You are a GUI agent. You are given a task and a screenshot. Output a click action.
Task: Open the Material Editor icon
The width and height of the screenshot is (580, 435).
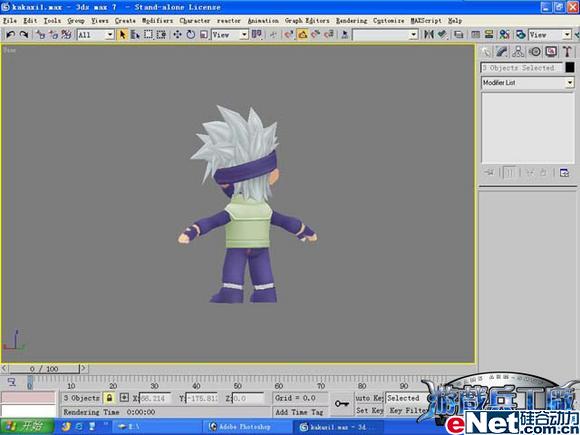click(504, 35)
